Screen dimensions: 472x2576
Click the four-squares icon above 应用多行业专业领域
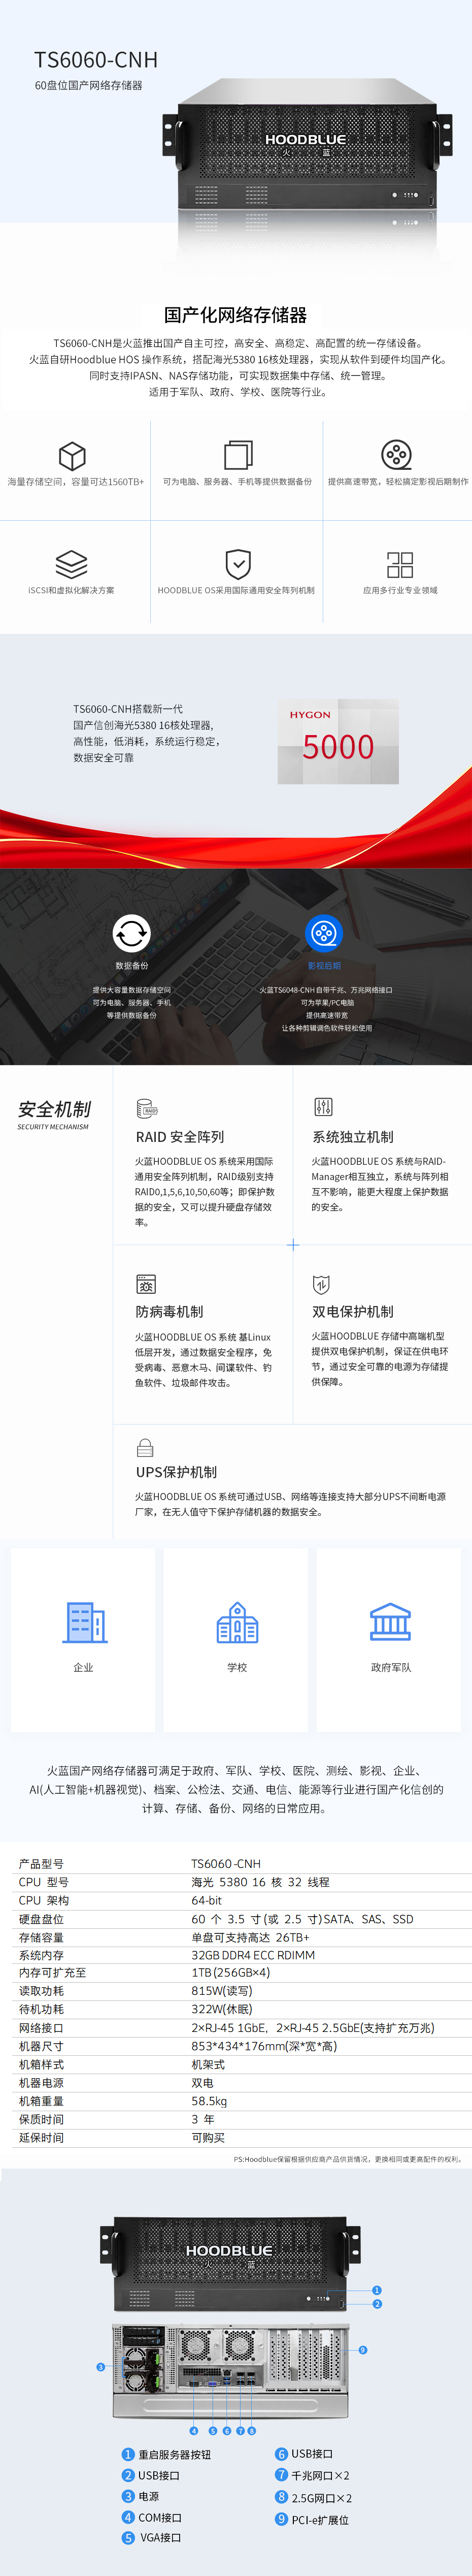(400, 564)
